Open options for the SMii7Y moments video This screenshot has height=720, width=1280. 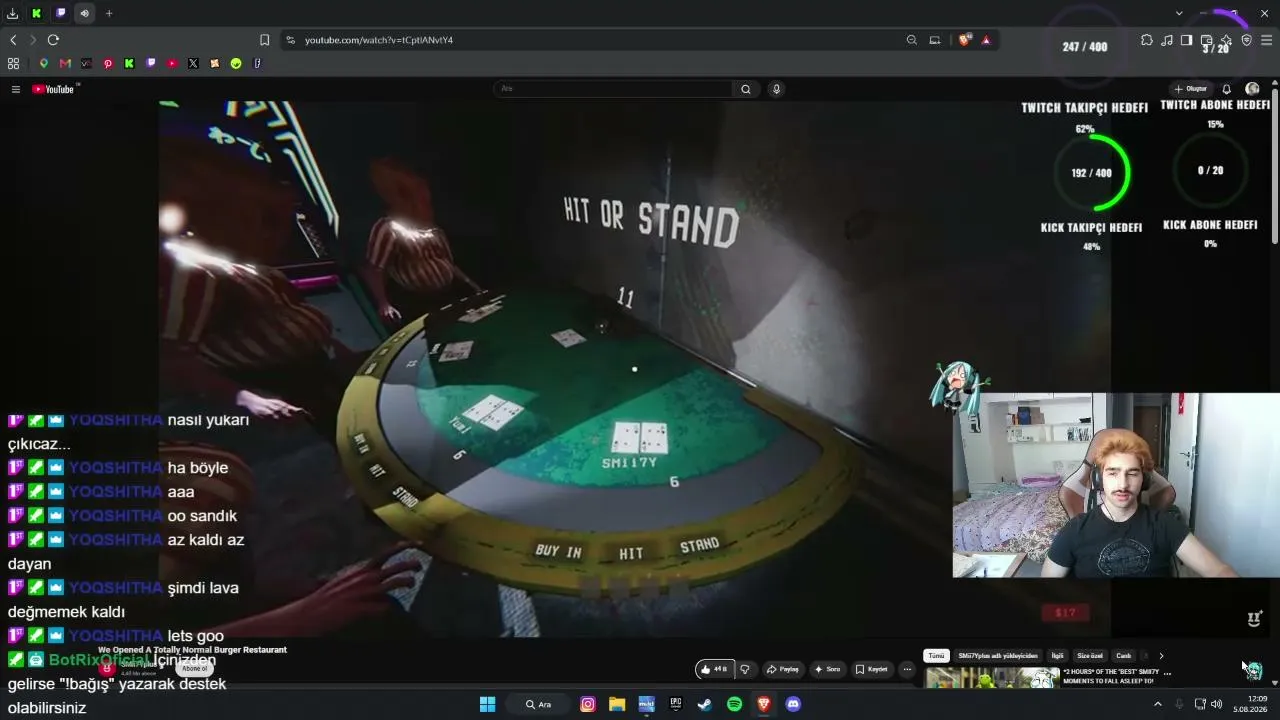[x=1167, y=673]
